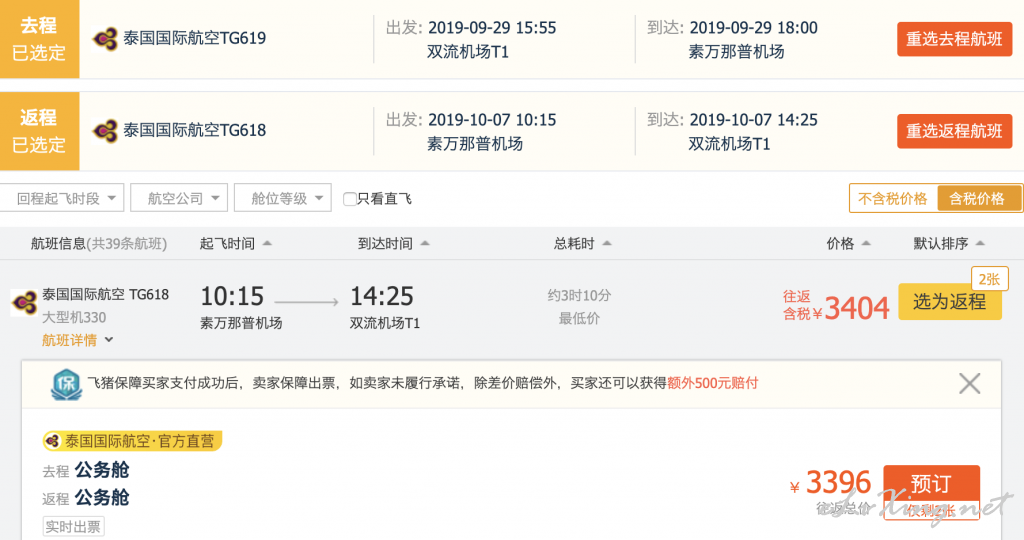Sort the list by 价格 column
The image size is (1024, 540).
848,244
